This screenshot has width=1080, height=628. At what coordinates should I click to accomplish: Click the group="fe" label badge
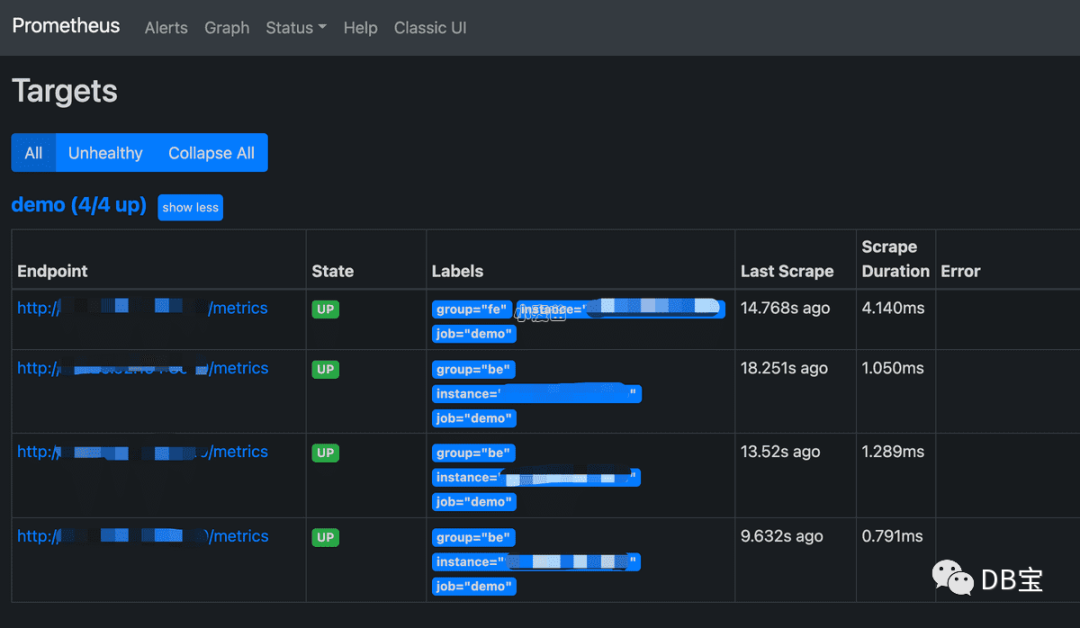click(472, 309)
